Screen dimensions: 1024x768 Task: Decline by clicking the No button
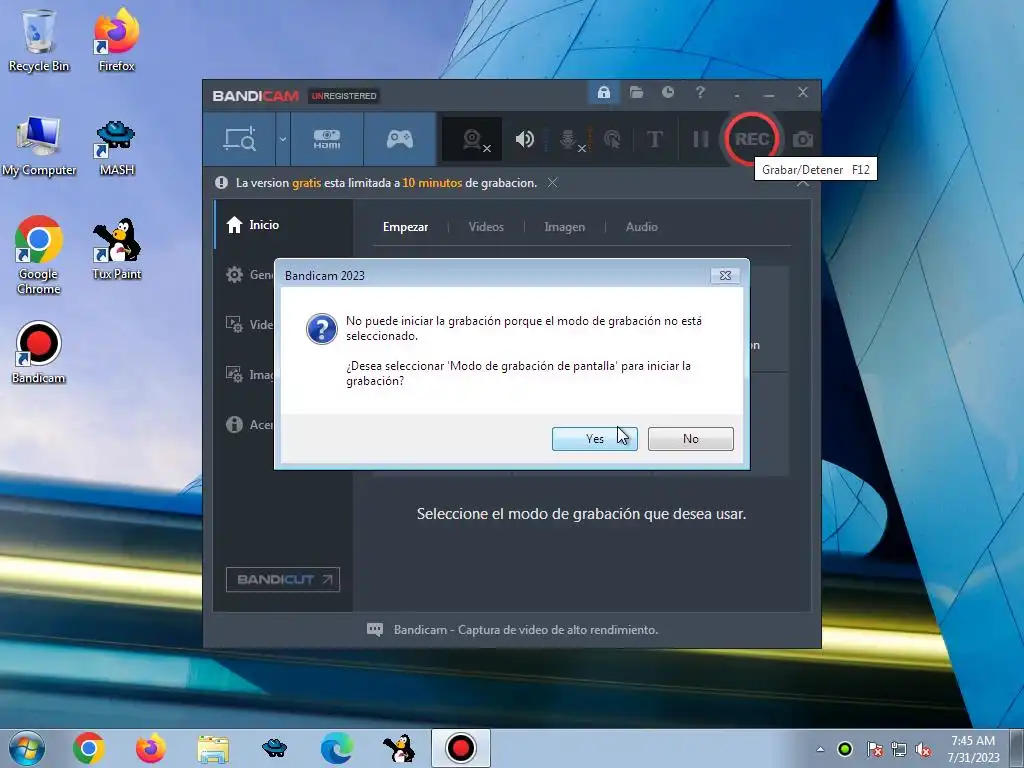coord(690,438)
